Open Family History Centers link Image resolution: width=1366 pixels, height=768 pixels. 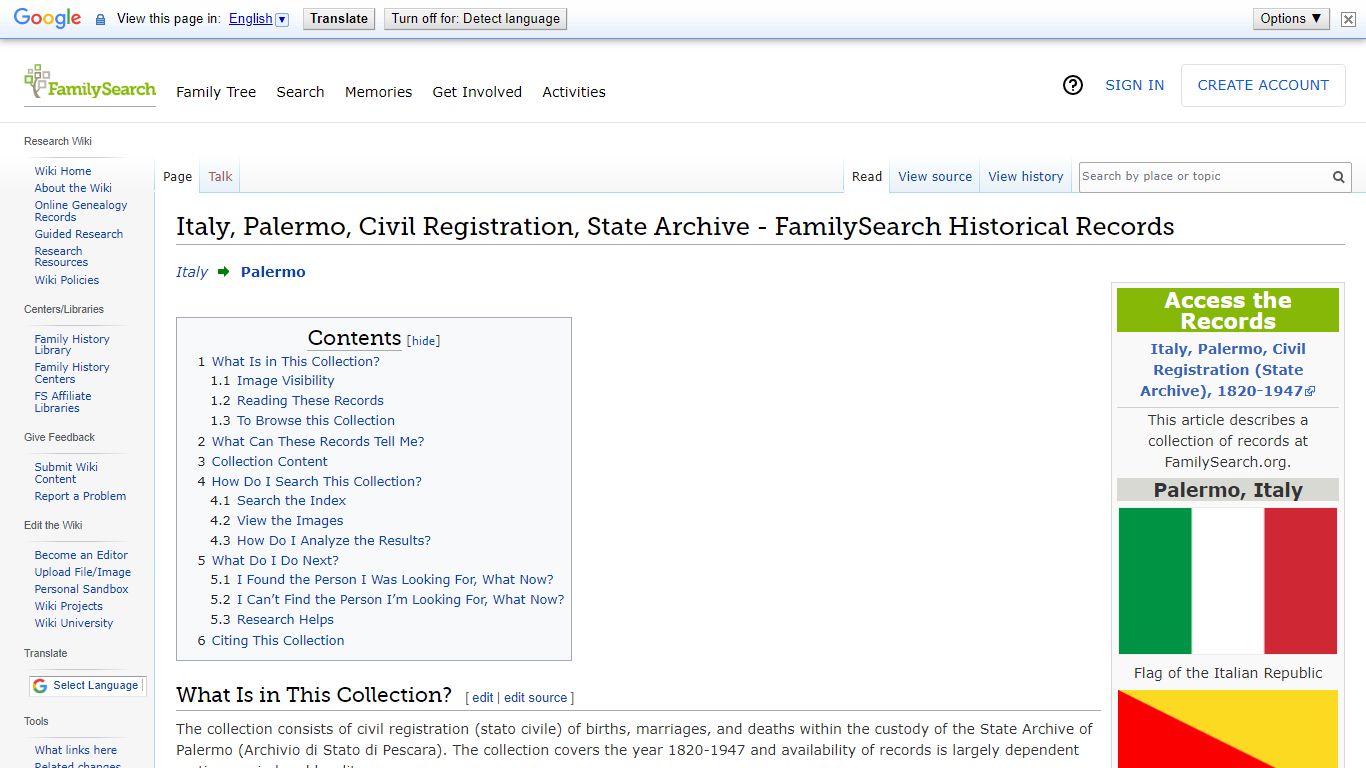click(72, 373)
